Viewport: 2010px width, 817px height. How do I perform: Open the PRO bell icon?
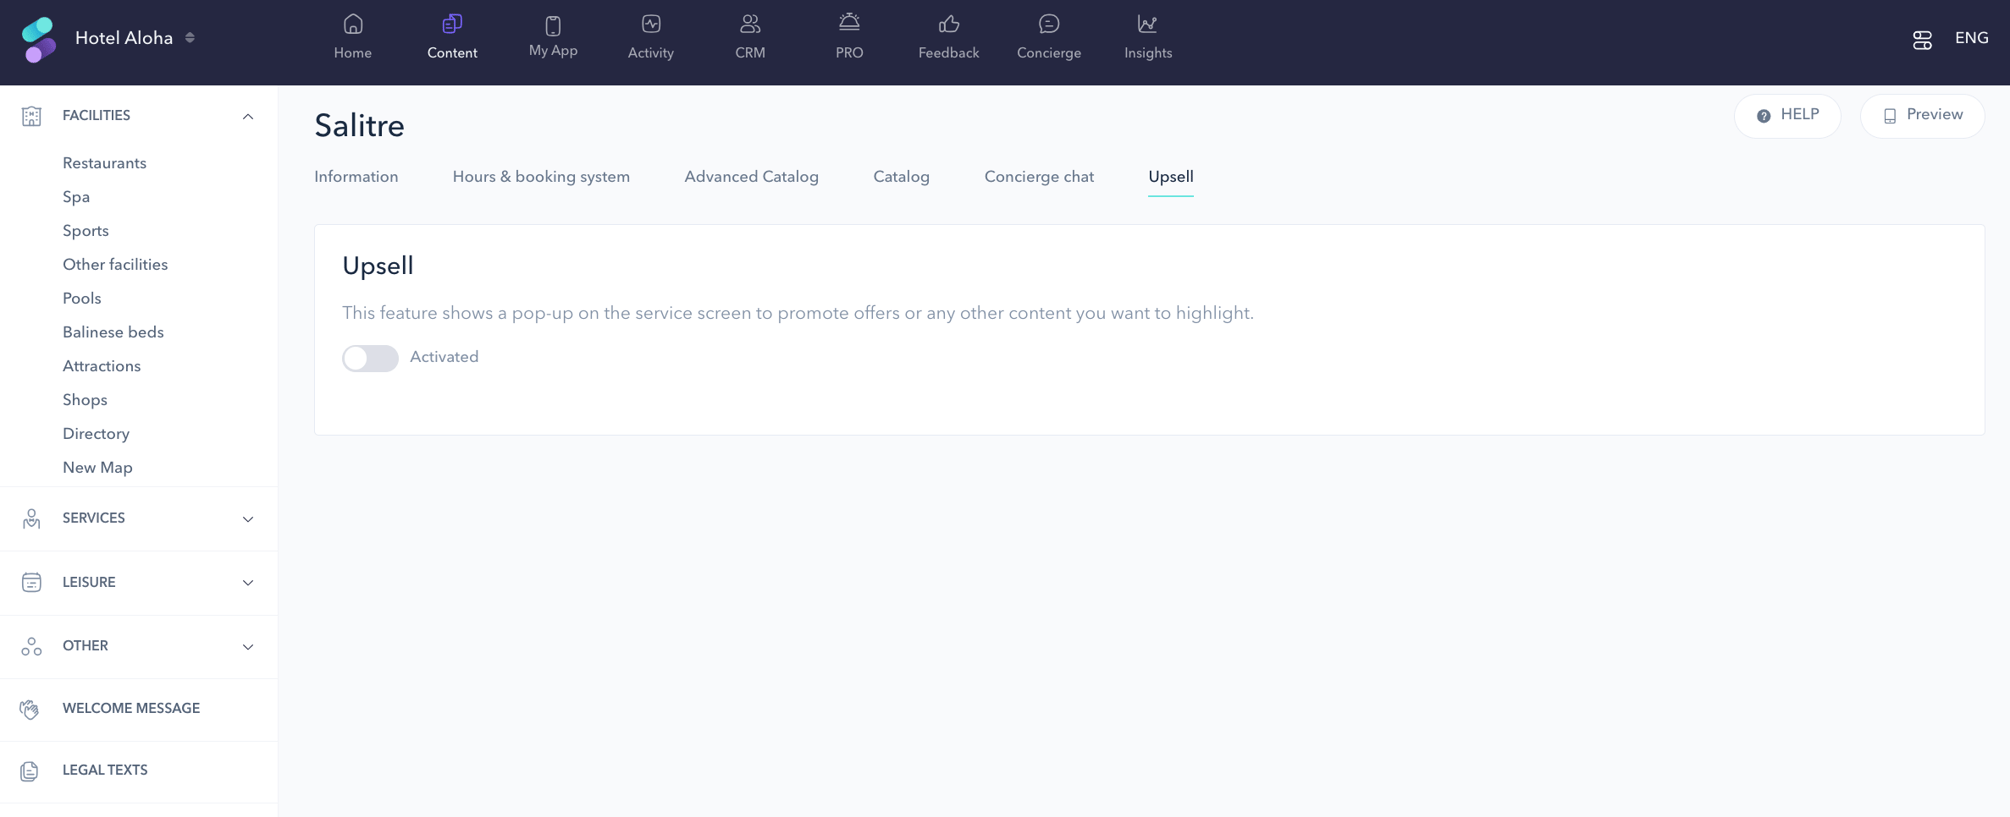tap(849, 22)
